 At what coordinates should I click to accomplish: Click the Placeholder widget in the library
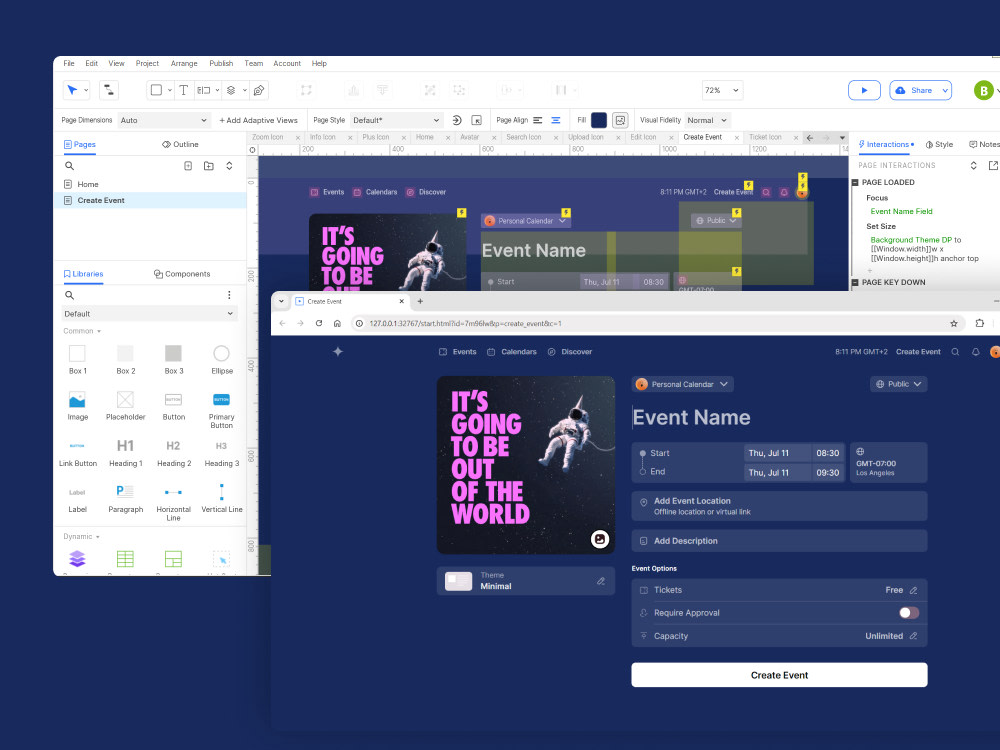[x=125, y=406]
